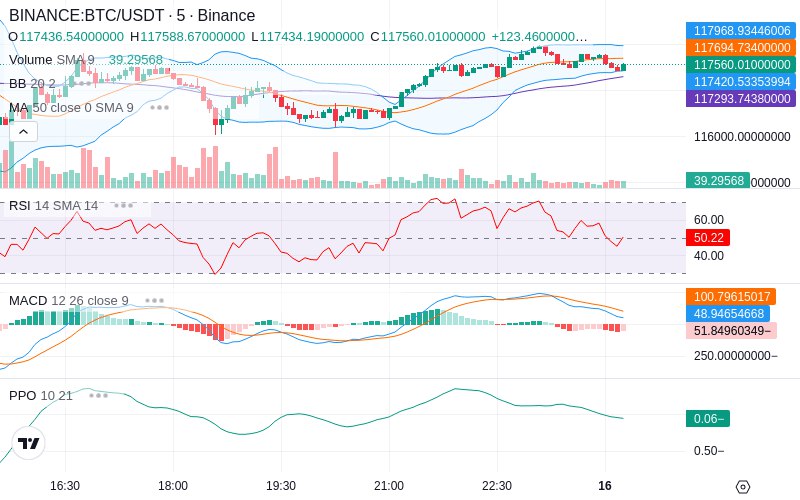Click the green current price label 117560.01000000

tap(741, 64)
